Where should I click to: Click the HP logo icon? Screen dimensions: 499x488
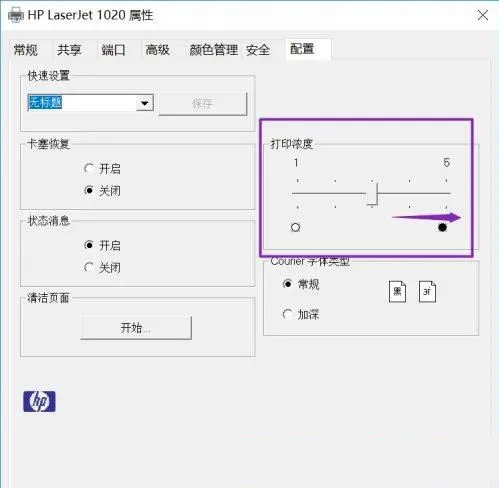point(39,401)
